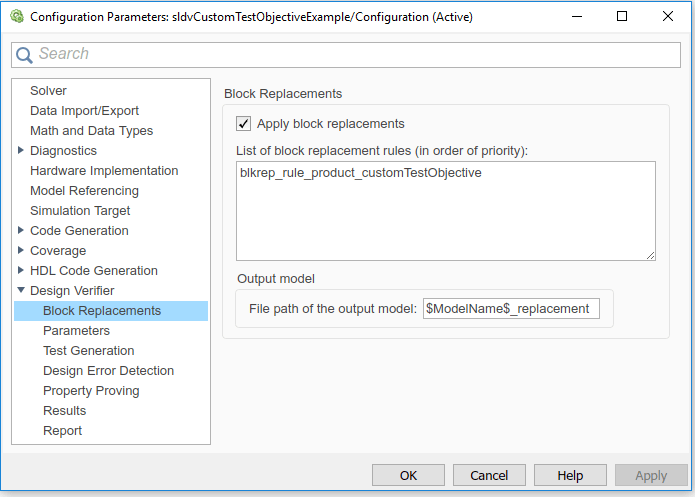
Task: Click the search magnifier icon
Action: pos(25,55)
